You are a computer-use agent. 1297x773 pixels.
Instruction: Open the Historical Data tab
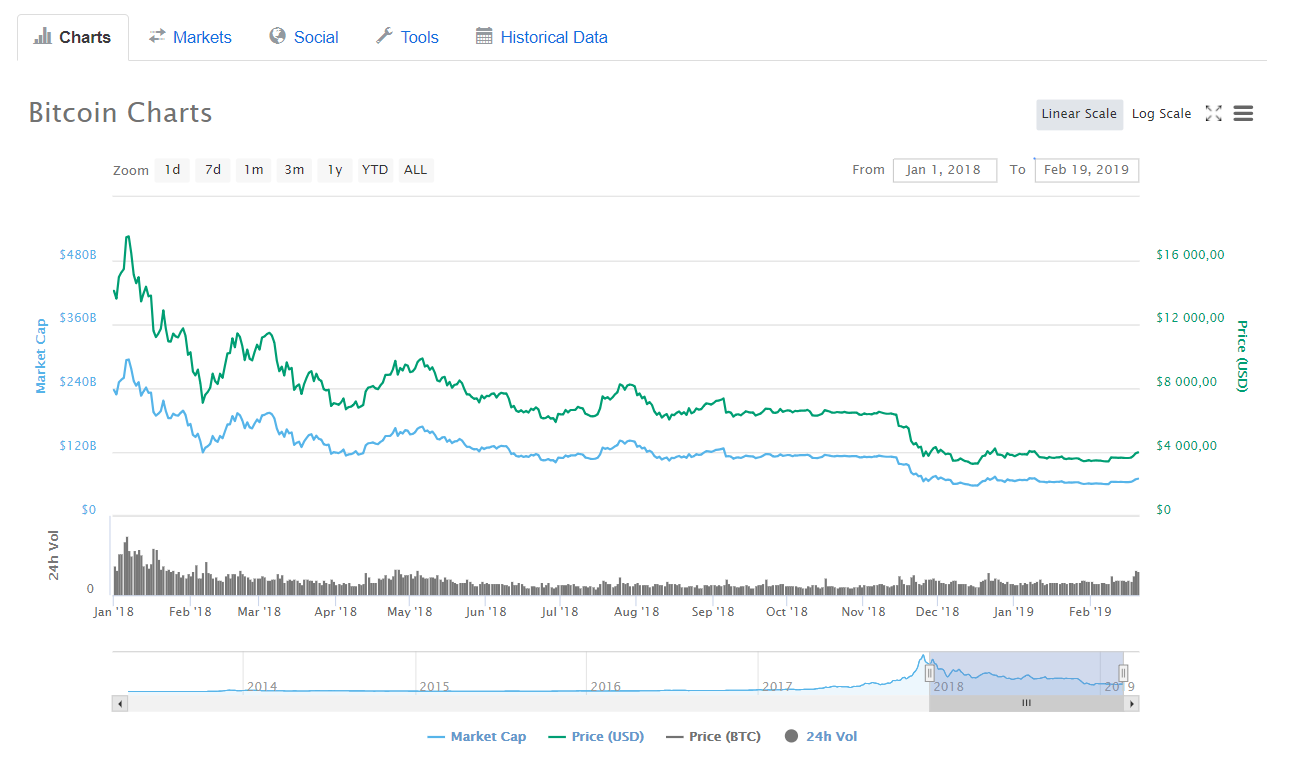click(x=542, y=37)
